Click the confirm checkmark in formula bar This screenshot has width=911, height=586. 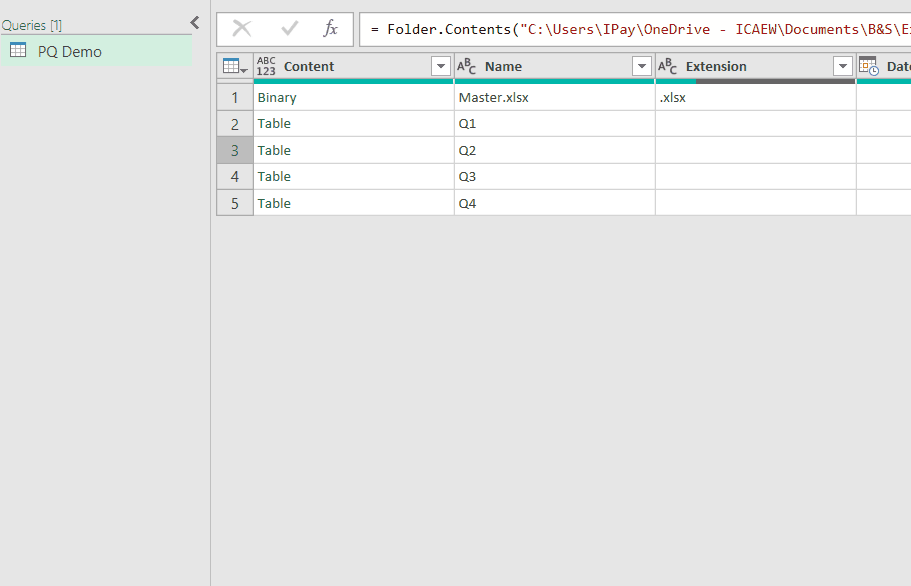[x=290, y=29]
